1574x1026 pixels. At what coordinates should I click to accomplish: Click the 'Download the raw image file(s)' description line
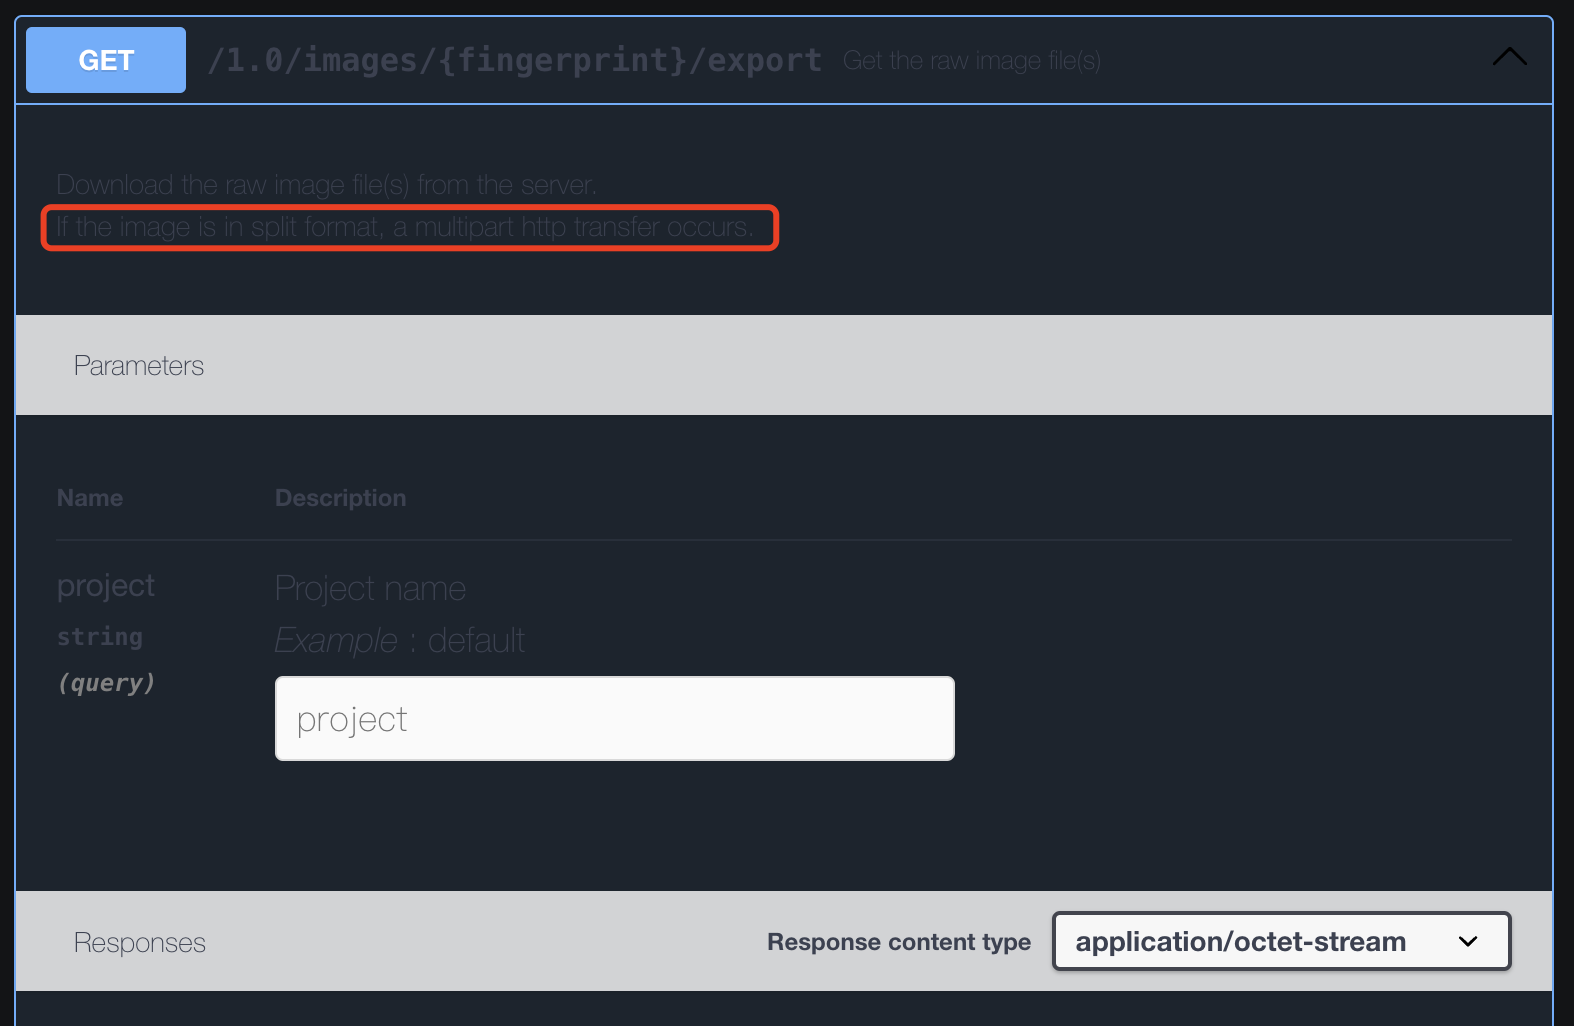pyautogui.click(x=326, y=185)
